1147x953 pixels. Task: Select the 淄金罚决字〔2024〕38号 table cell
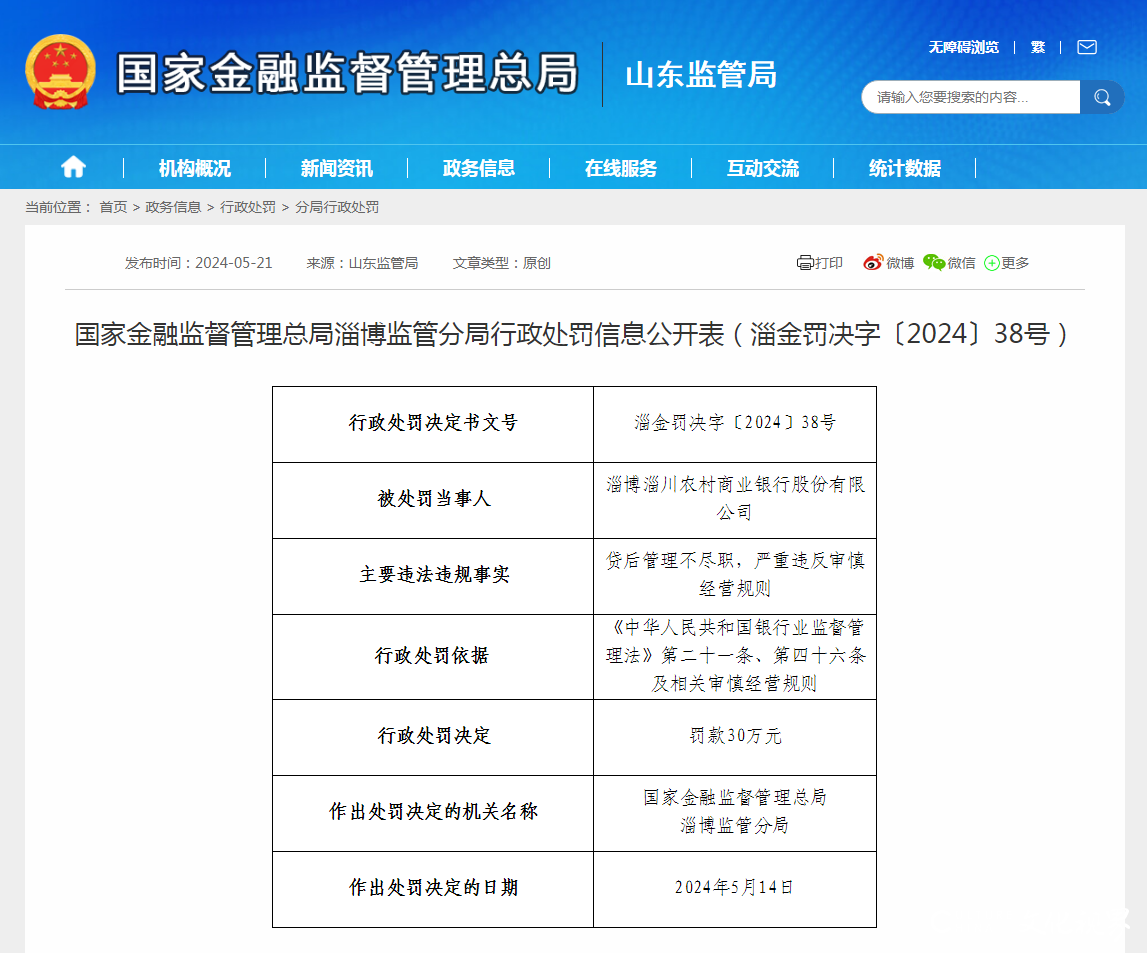click(x=734, y=424)
